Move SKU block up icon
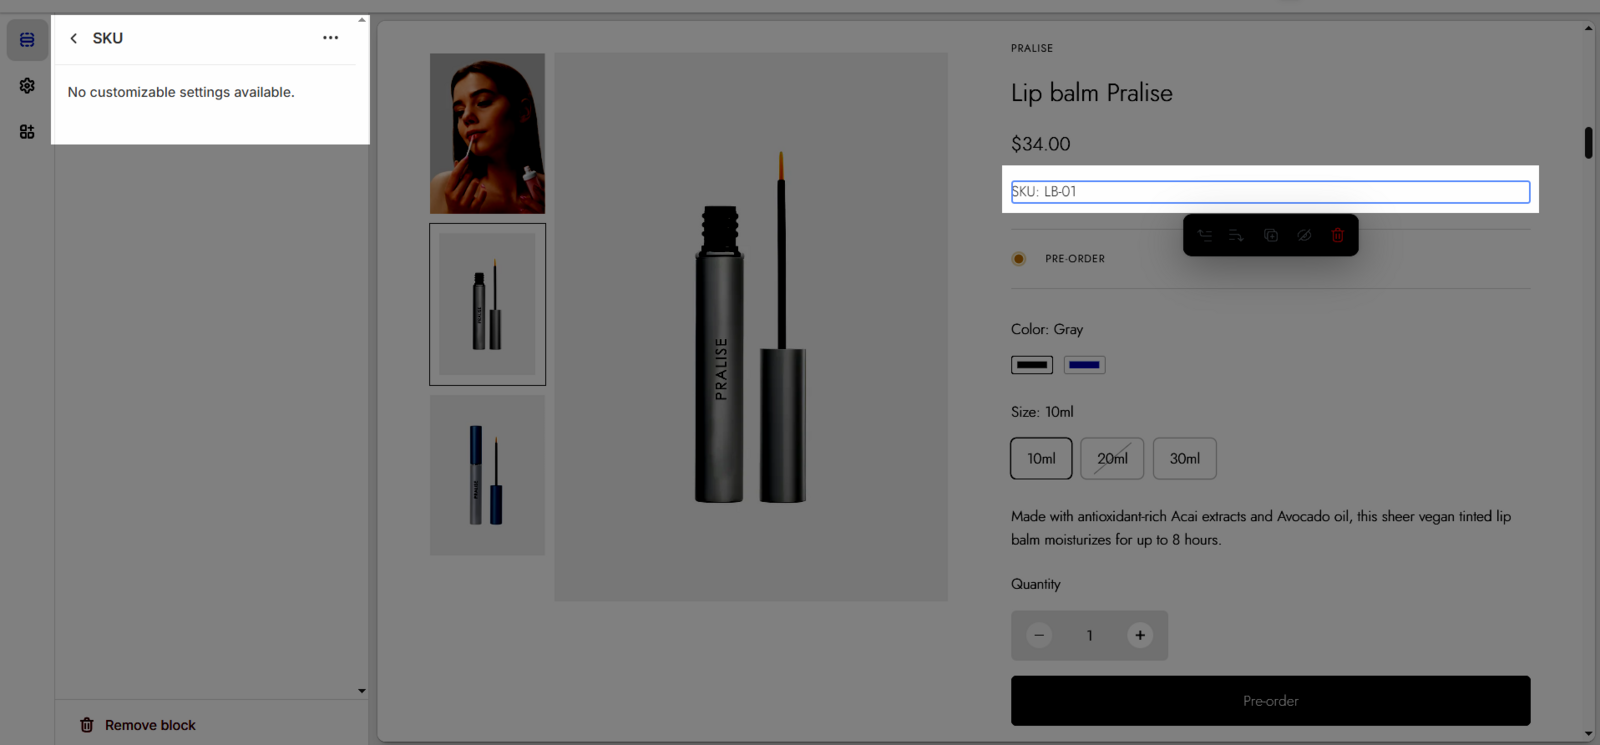The width and height of the screenshot is (1600, 745). coord(1205,235)
